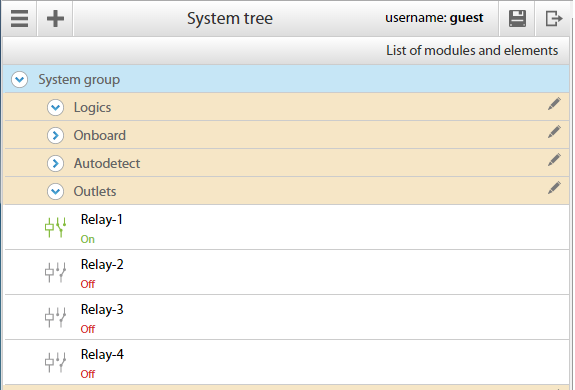Screen dimensions: 575x390
Task: Click the logout exit icon
Action: 553,18
